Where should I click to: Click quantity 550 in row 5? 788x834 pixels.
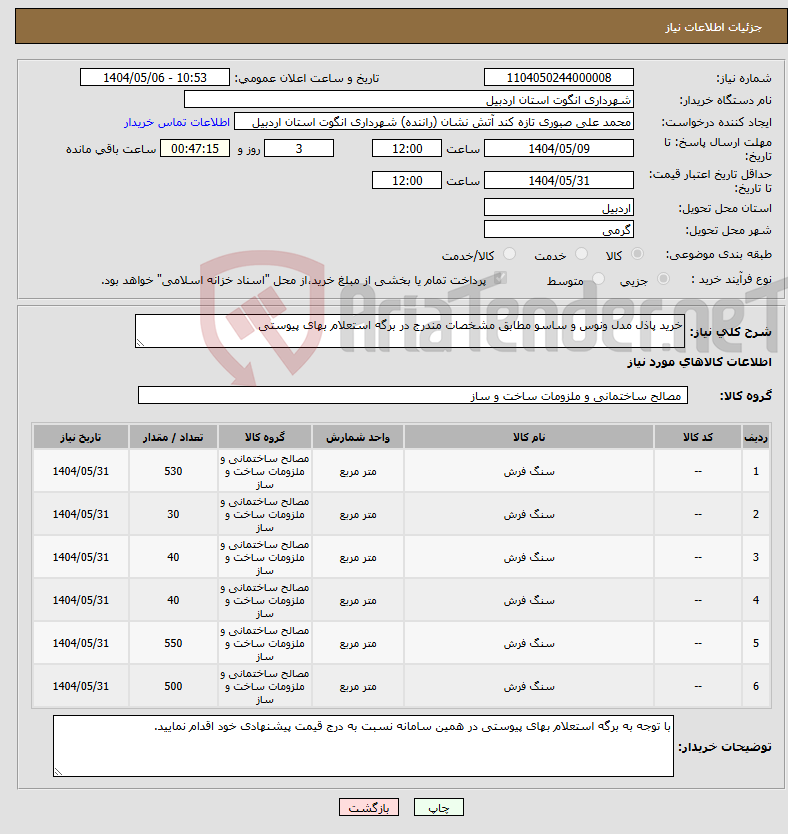(x=173, y=643)
